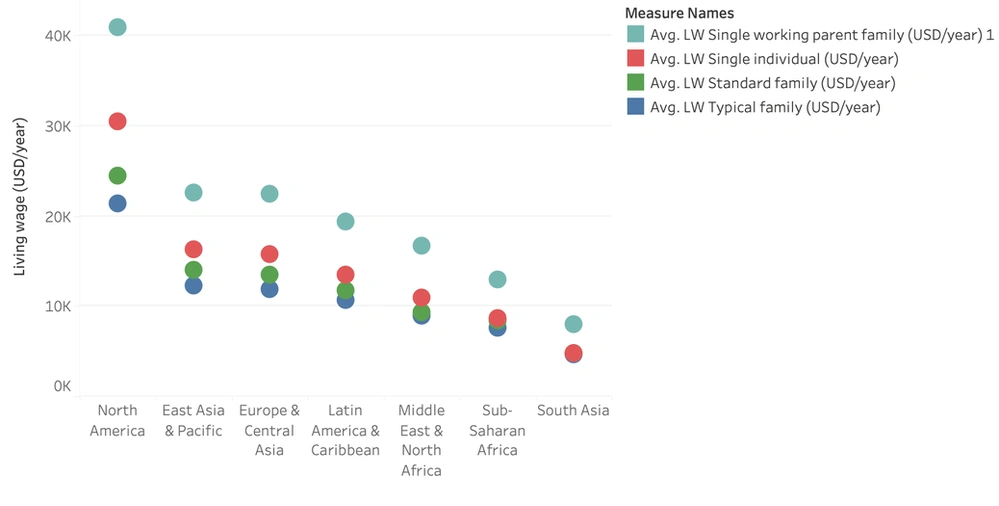This screenshot has height=506, width=999.
Task: Click red Single individual legend swatch
Action: pos(635,58)
